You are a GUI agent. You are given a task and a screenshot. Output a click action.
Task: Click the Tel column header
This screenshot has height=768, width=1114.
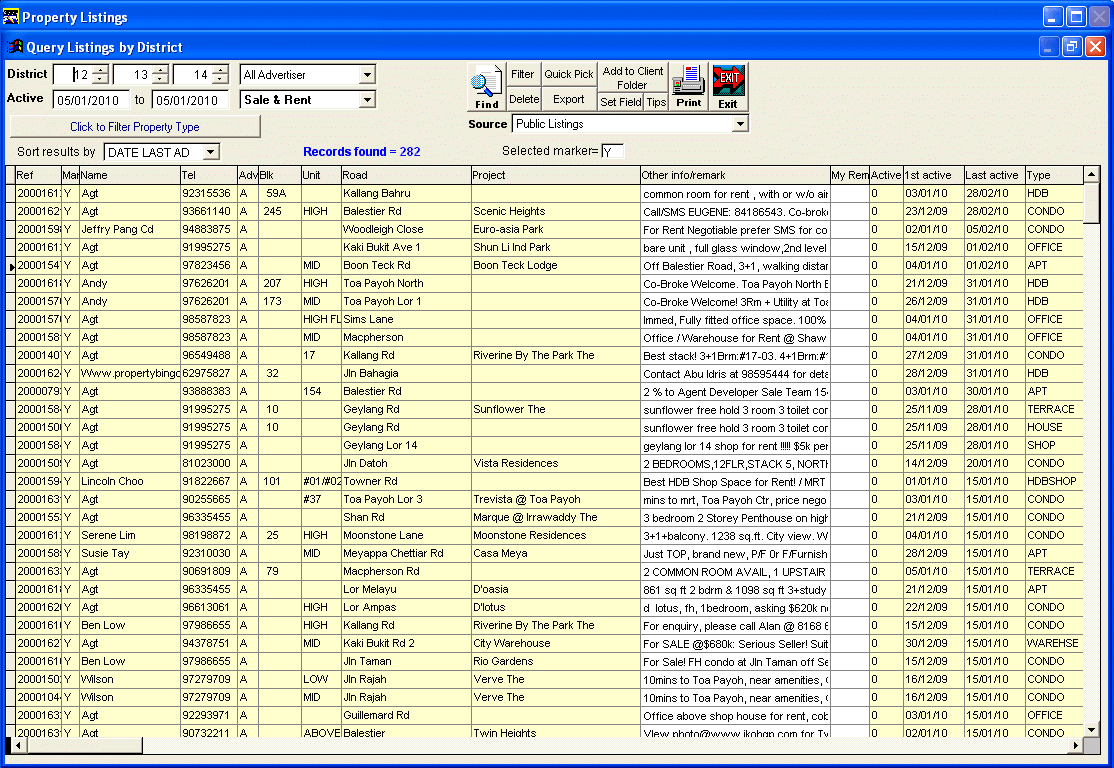coord(209,175)
